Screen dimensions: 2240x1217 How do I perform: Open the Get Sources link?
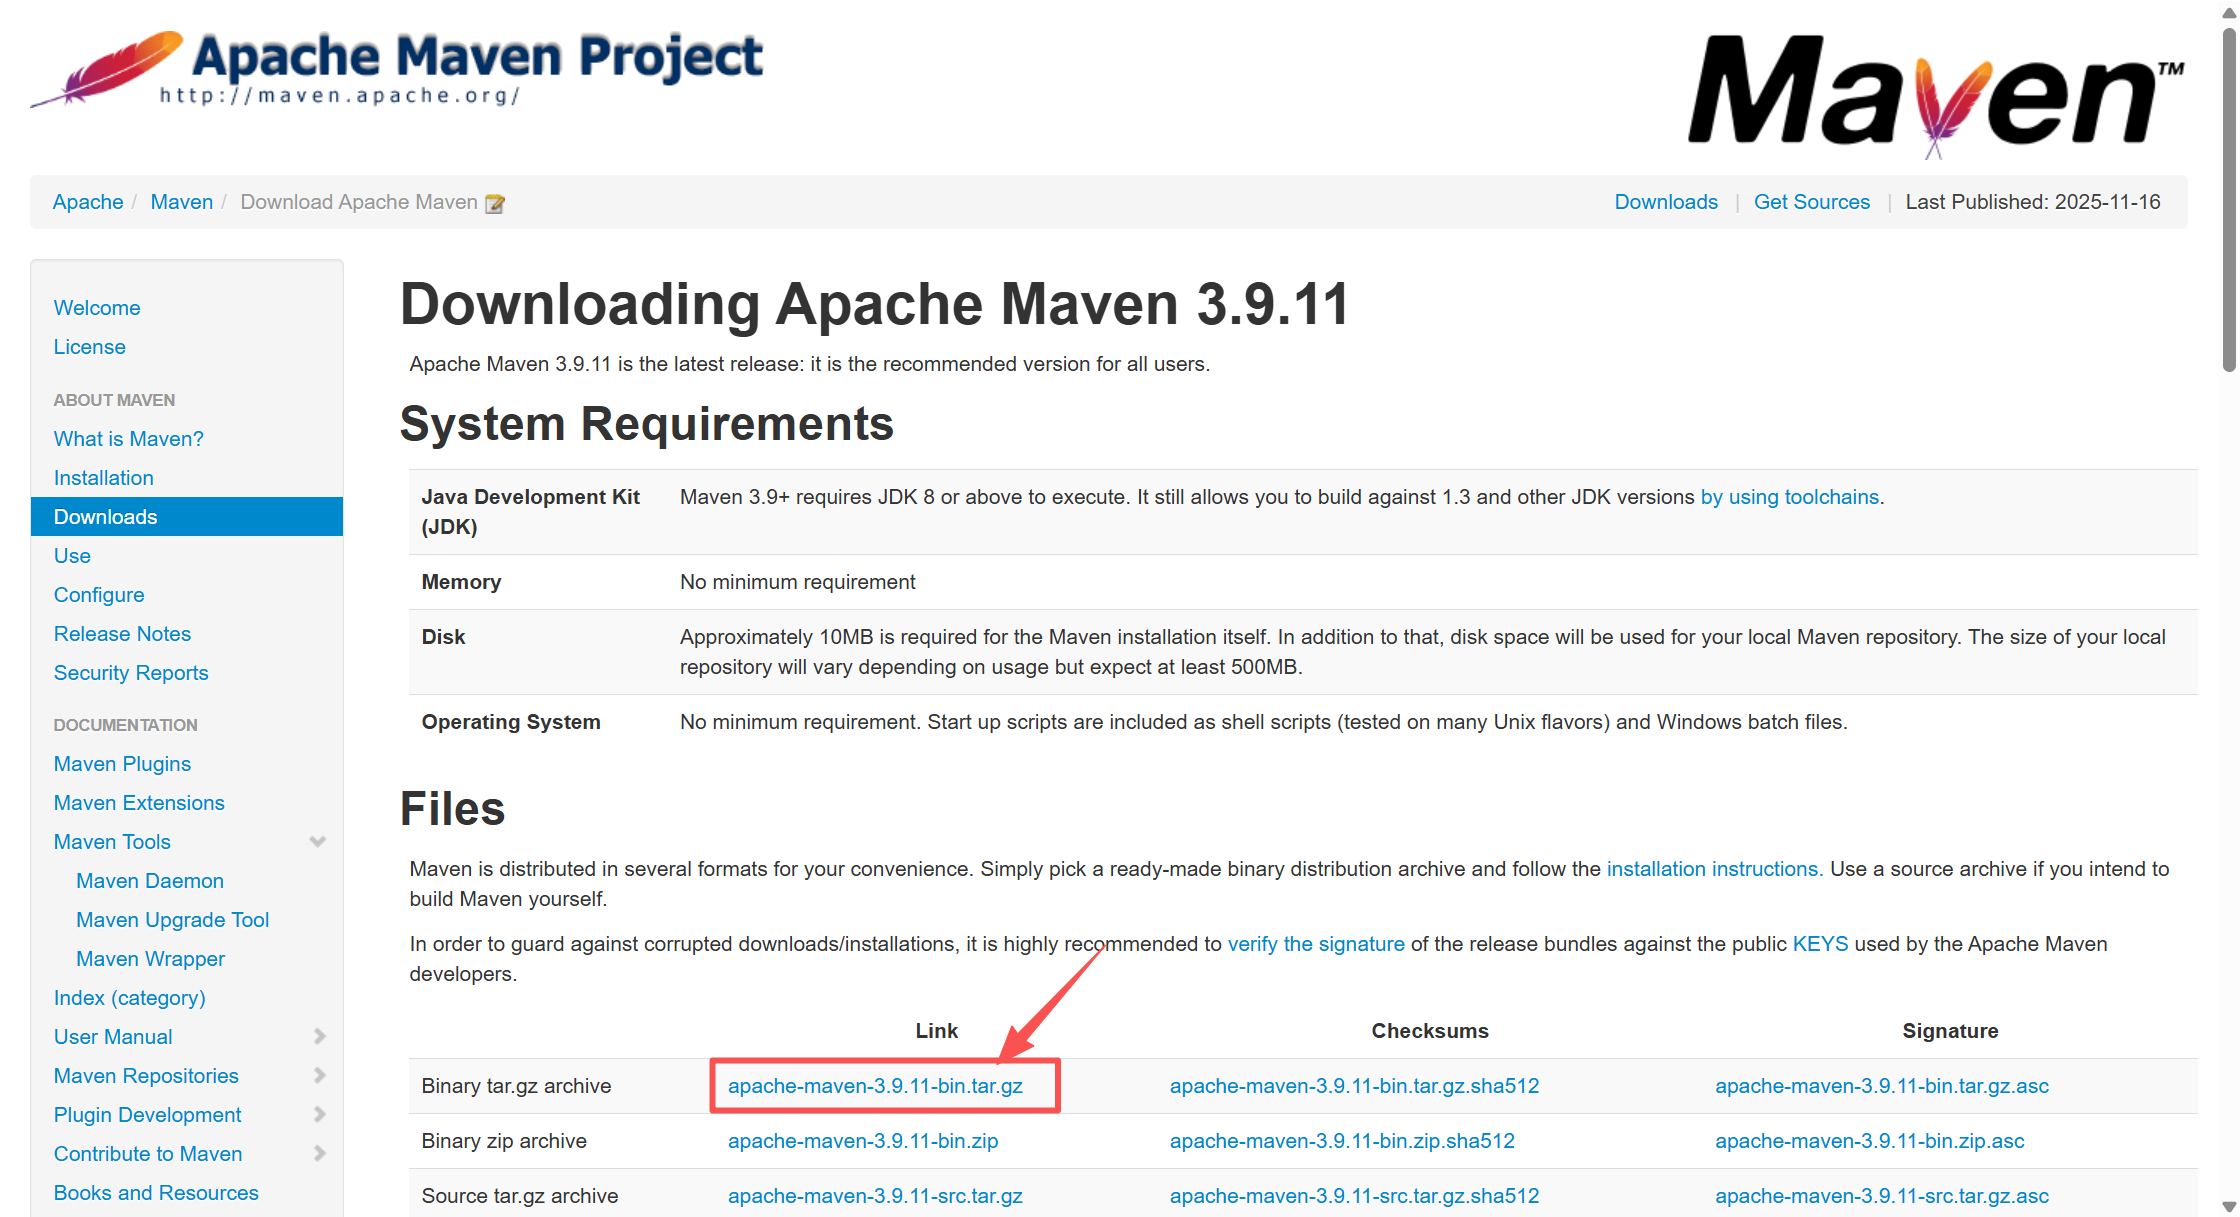[1812, 202]
